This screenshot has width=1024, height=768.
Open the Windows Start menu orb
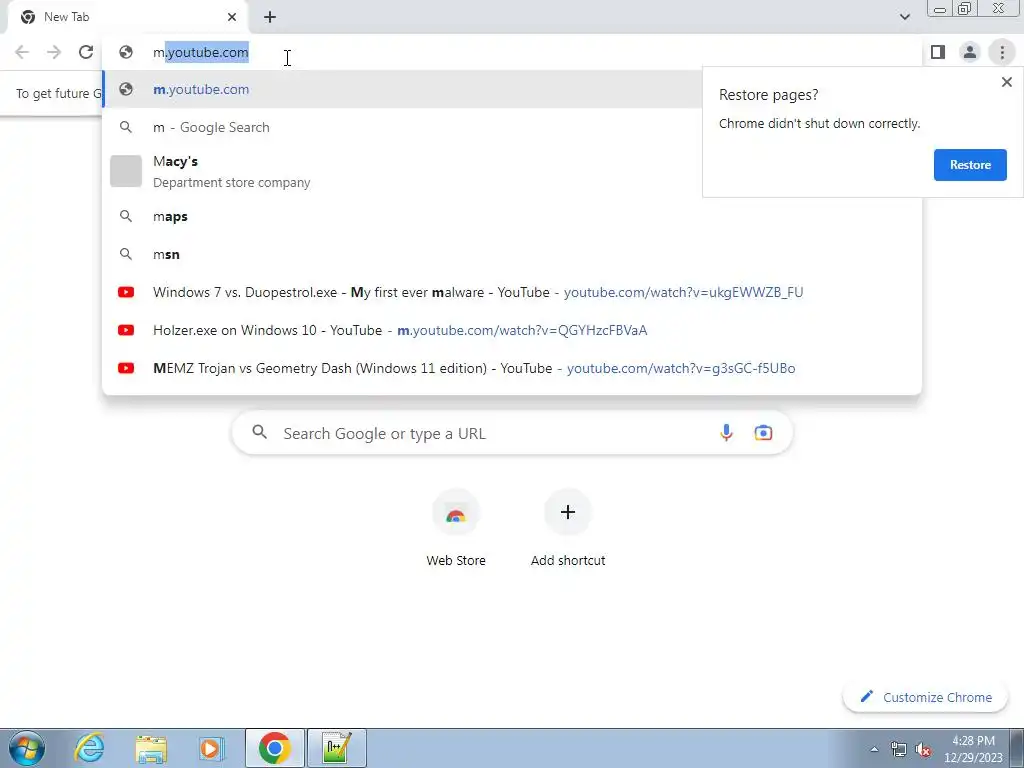[x=27, y=748]
